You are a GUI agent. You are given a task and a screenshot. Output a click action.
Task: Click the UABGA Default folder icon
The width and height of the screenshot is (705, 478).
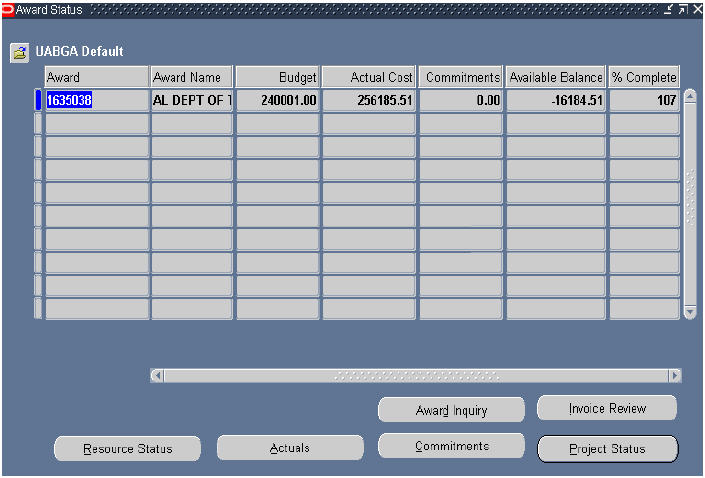[x=19, y=53]
